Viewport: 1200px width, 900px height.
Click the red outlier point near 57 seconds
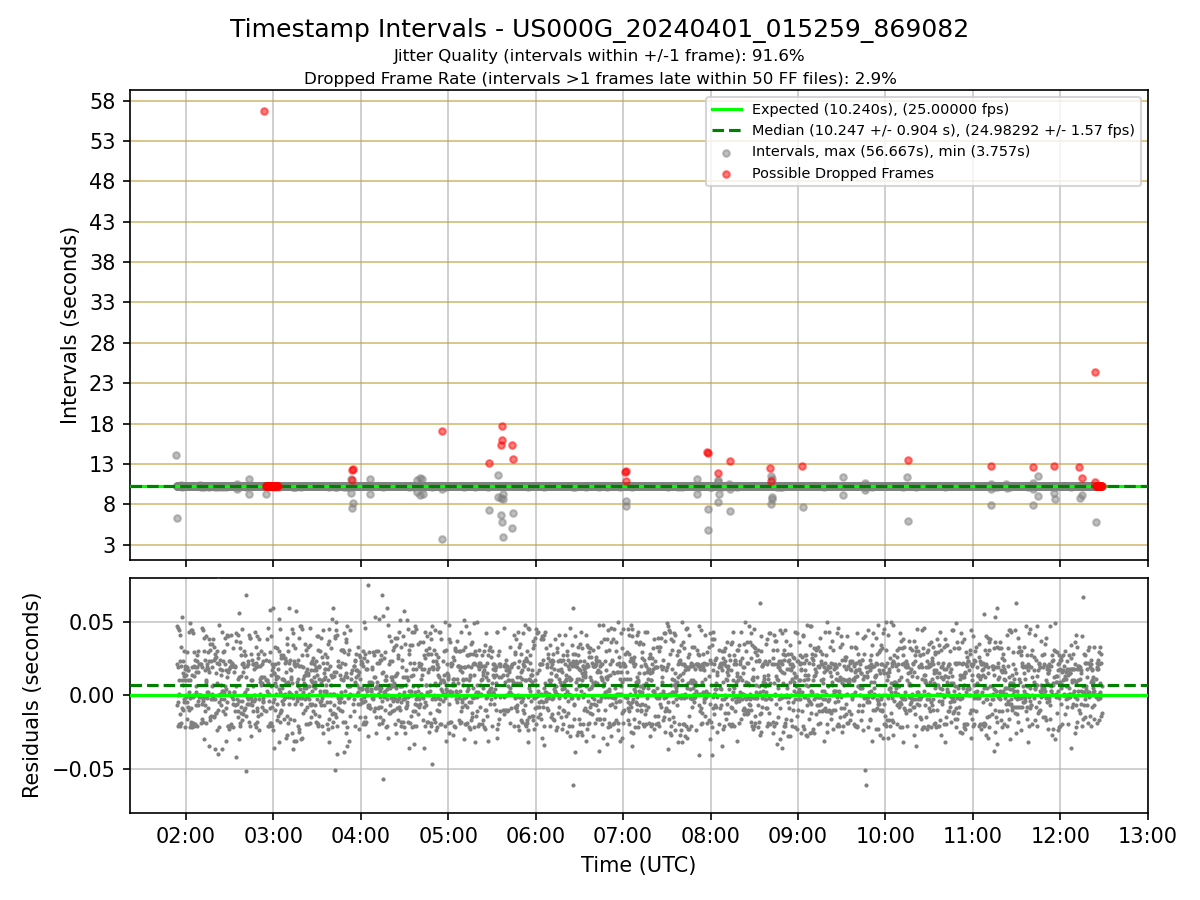[x=264, y=111]
